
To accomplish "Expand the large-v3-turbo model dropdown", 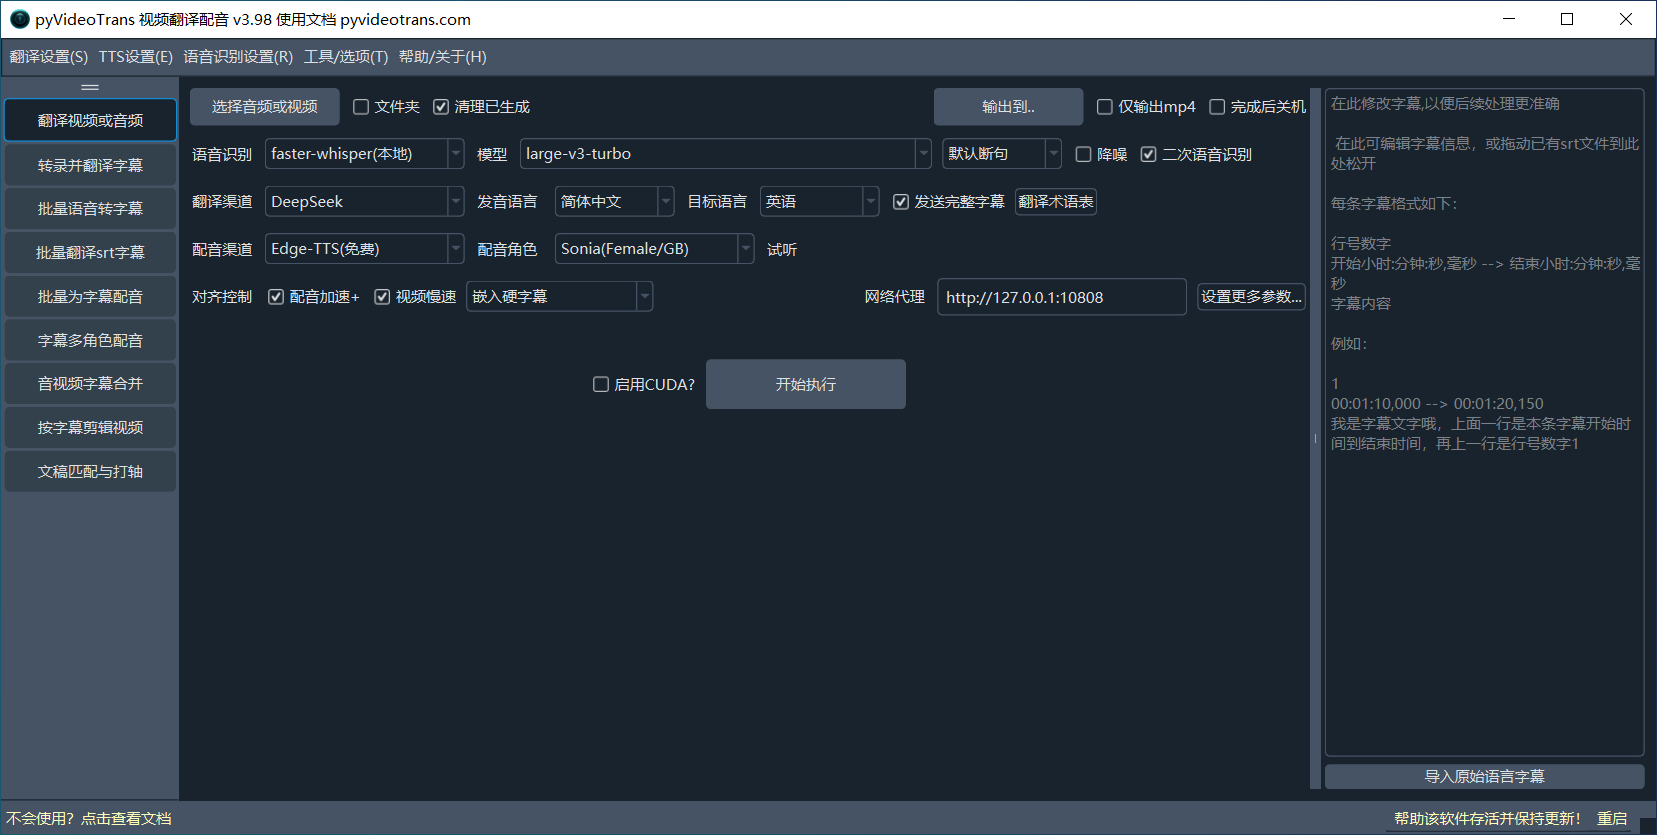I will point(725,154).
